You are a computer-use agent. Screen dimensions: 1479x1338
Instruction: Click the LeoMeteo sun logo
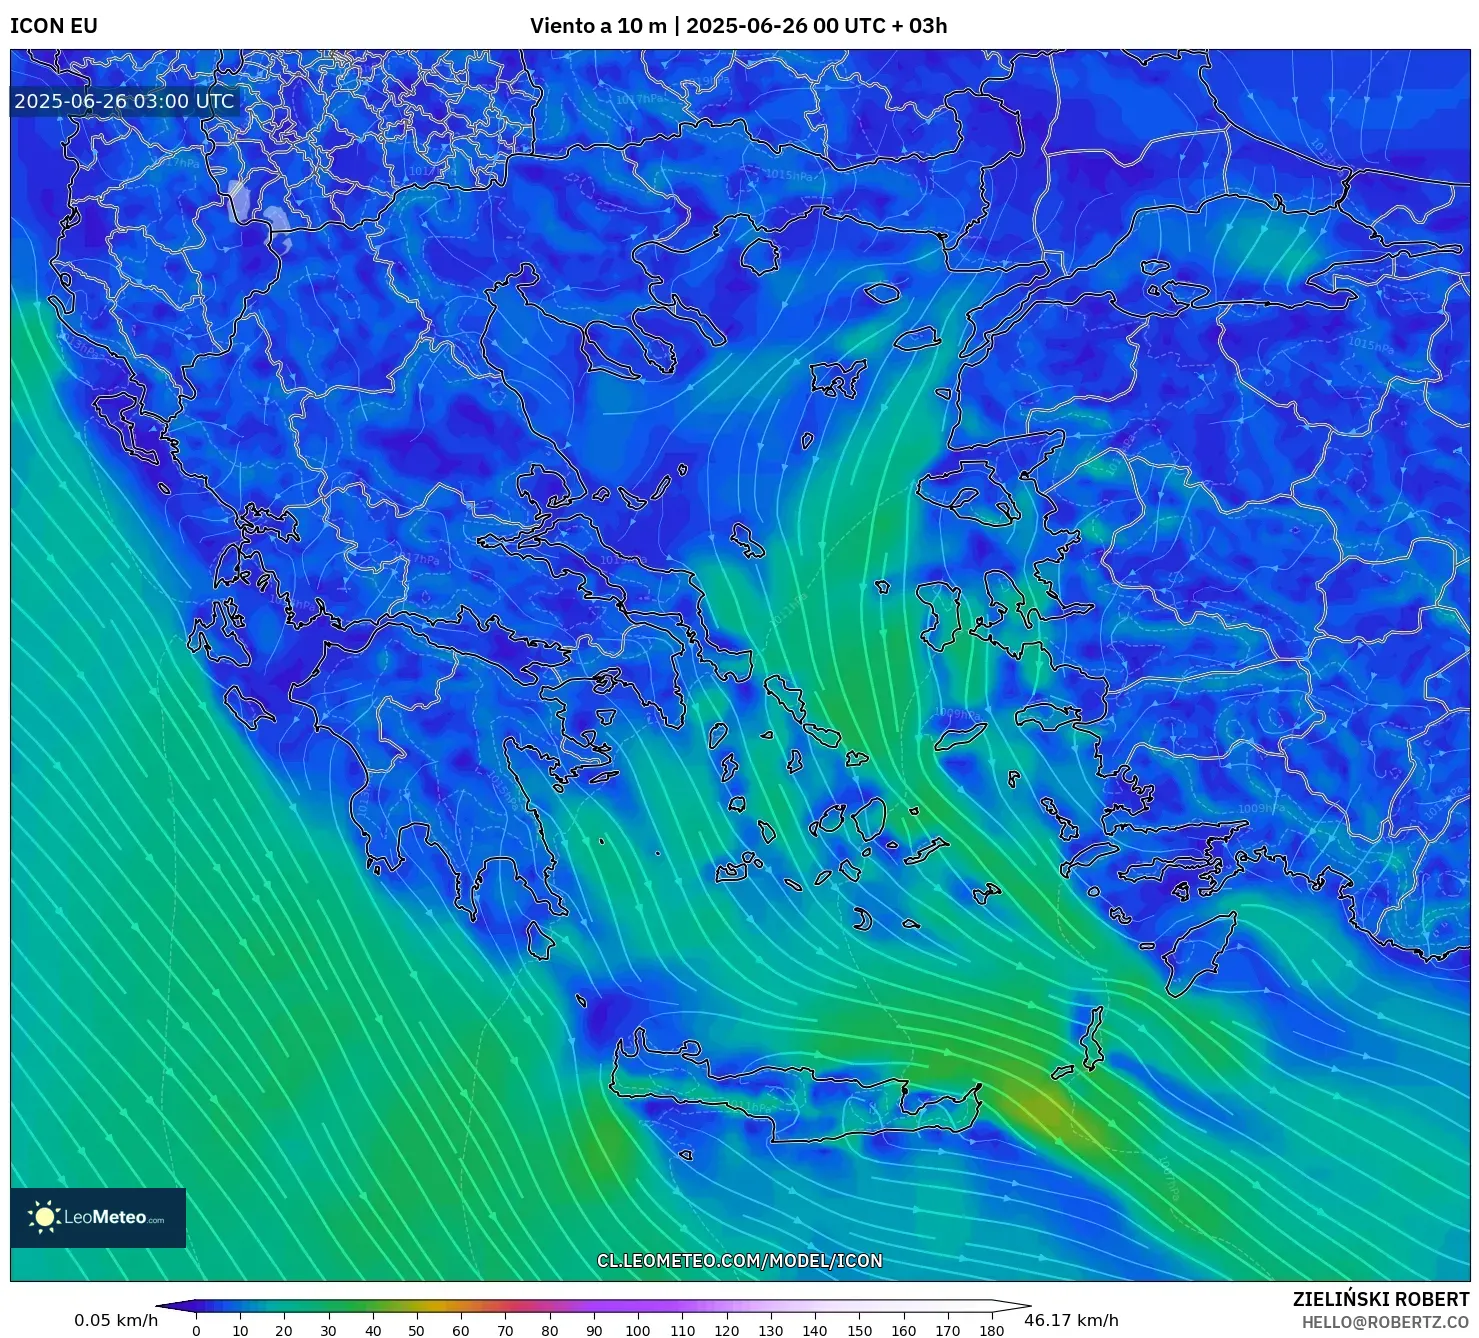point(44,1217)
